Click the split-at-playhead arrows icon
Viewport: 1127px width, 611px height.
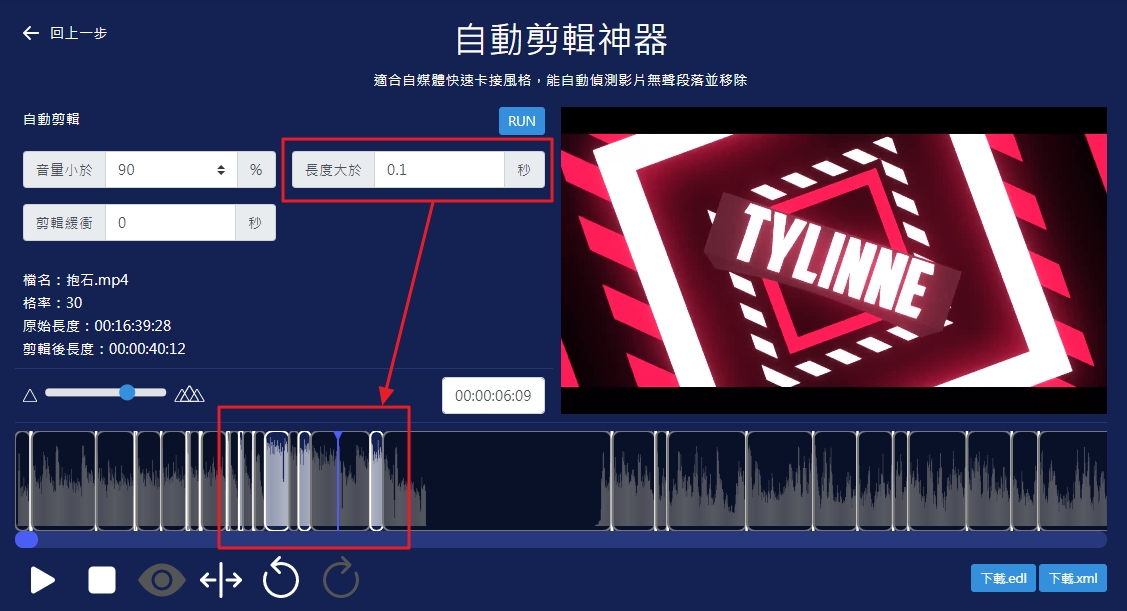[x=221, y=580]
